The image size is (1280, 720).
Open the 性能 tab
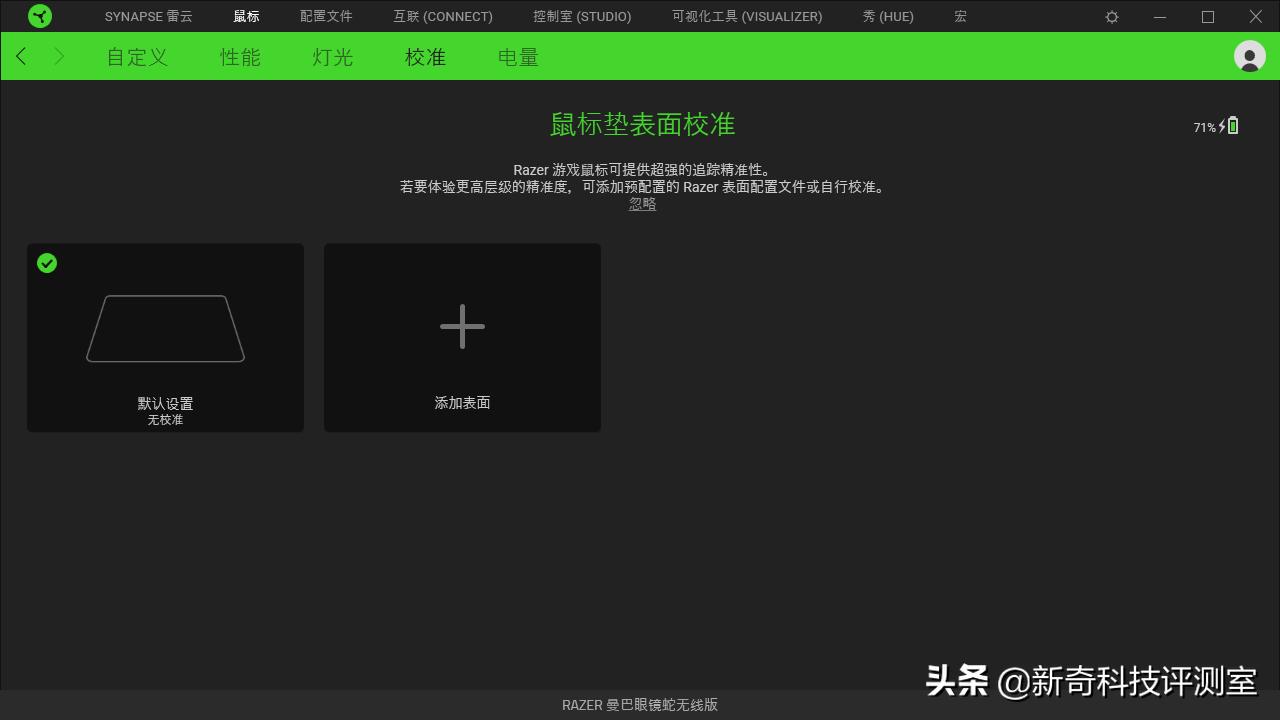(240, 57)
